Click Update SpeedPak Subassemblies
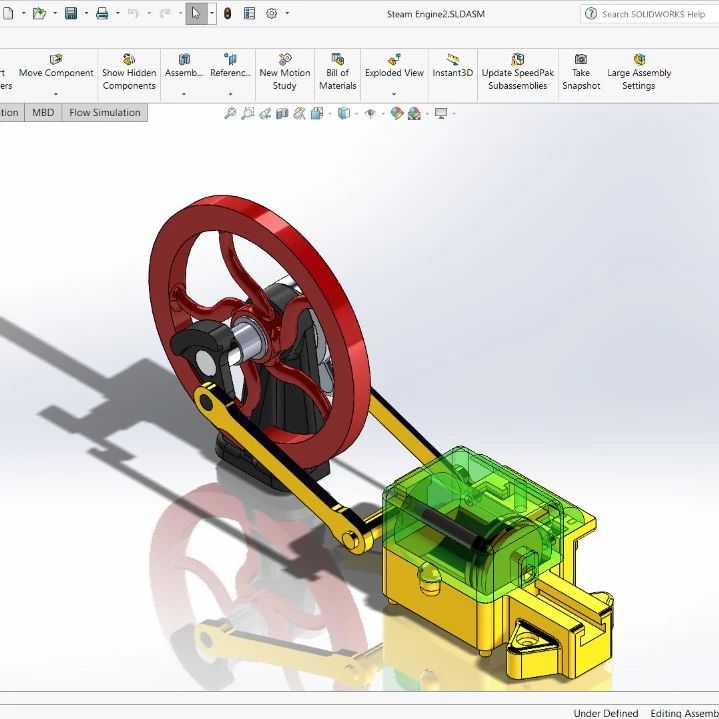 pos(518,72)
